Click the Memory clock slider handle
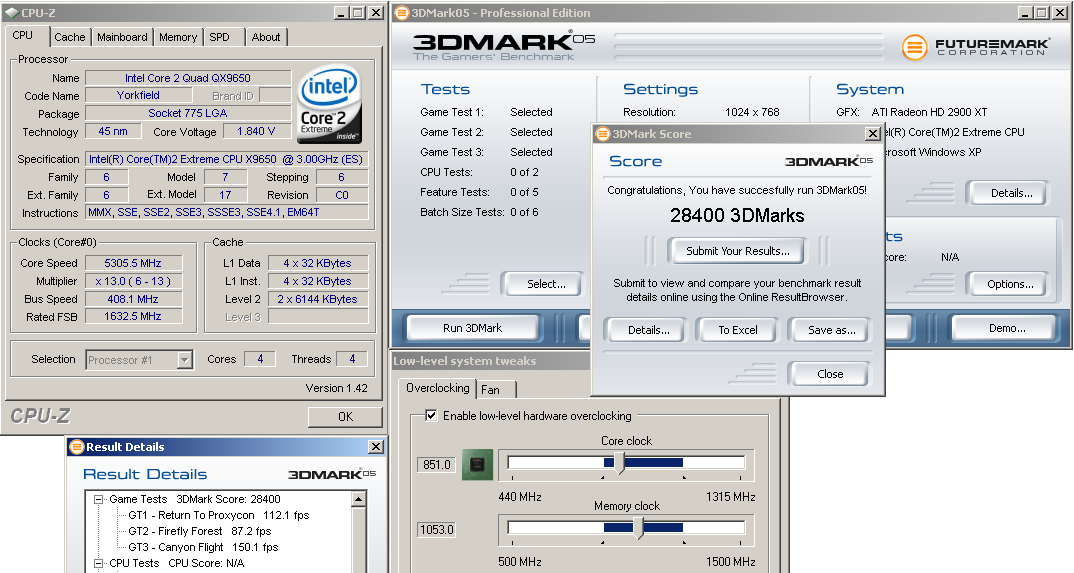 638,528
